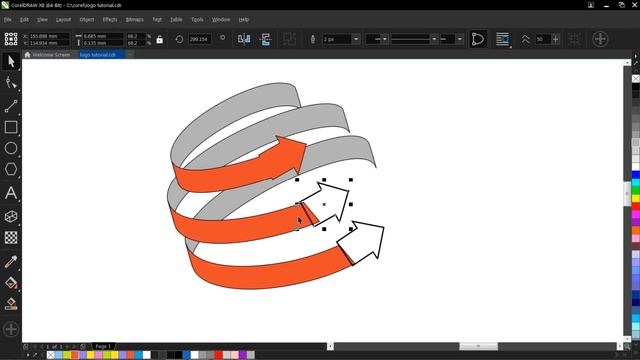Viewport: 640px width, 360px height.
Task: Click the object height input field
Action: pyautogui.click(x=102, y=43)
